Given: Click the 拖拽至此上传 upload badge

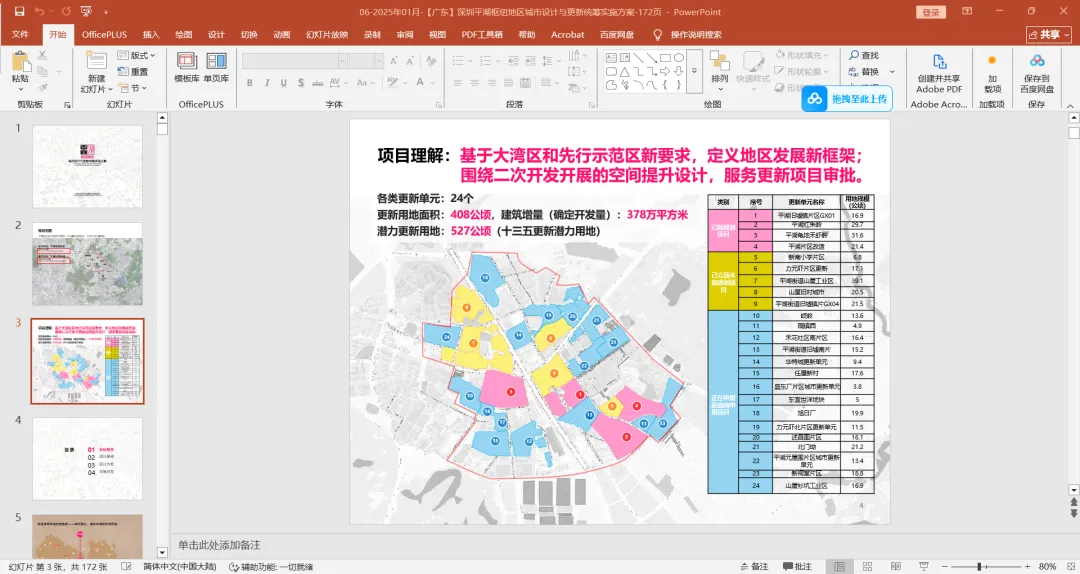Looking at the screenshot, I should tap(847, 99).
